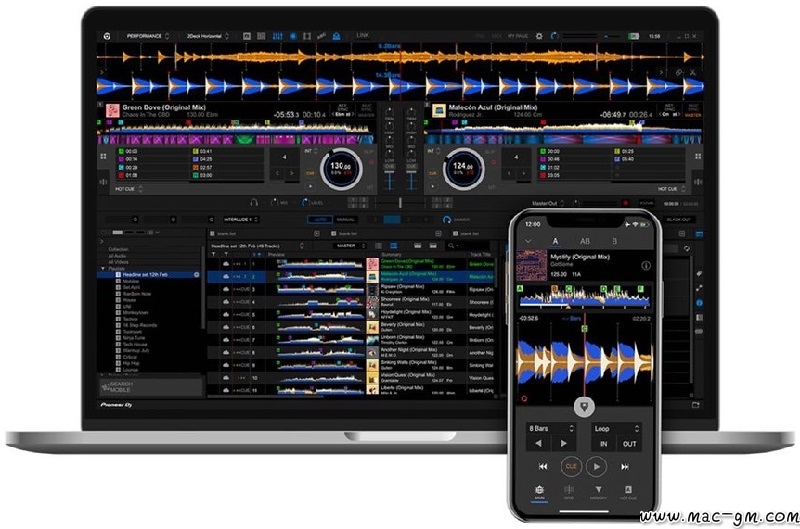
Task: Open the track info icon on phone
Action: pyautogui.click(x=645, y=265)
